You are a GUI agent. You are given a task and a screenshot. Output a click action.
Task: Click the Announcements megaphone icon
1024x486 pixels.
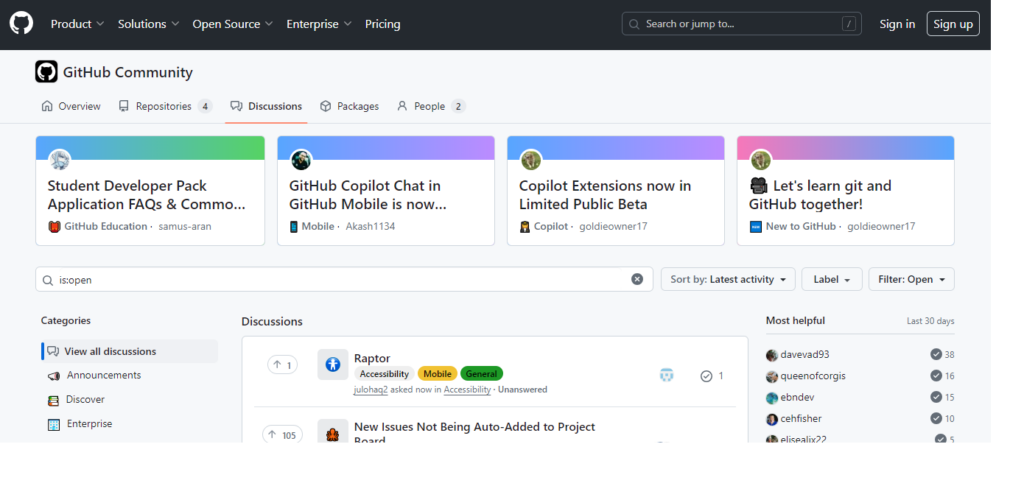[54, 376]
